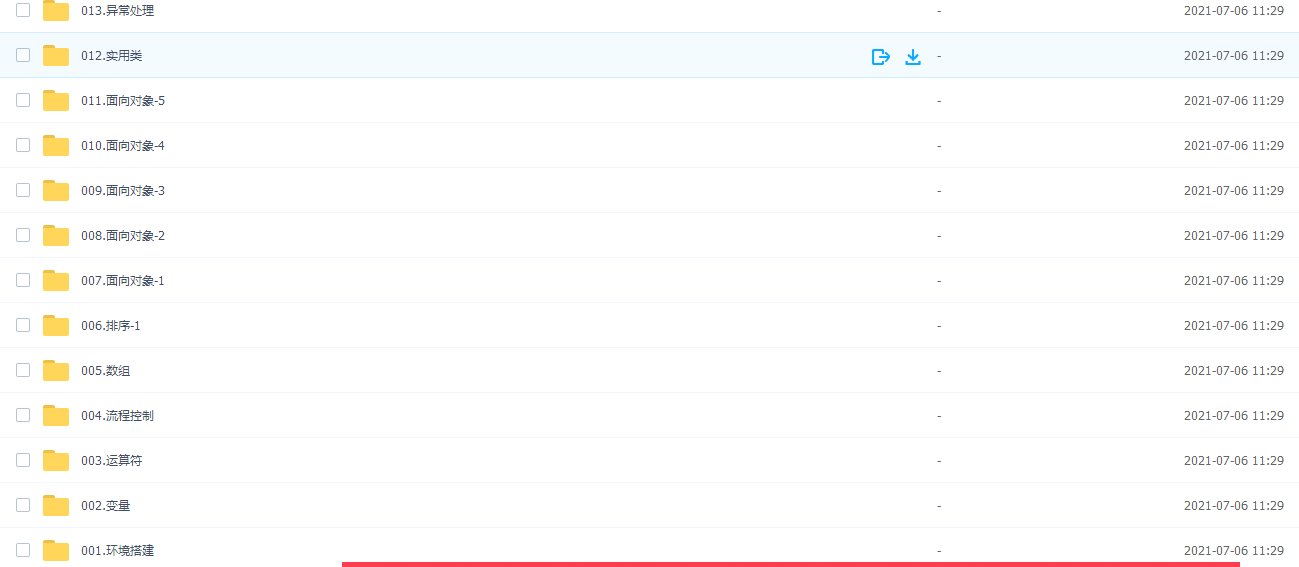1299x567 pixels.
Task: Check the box for 013.异常处理
Action: point(23,10)
